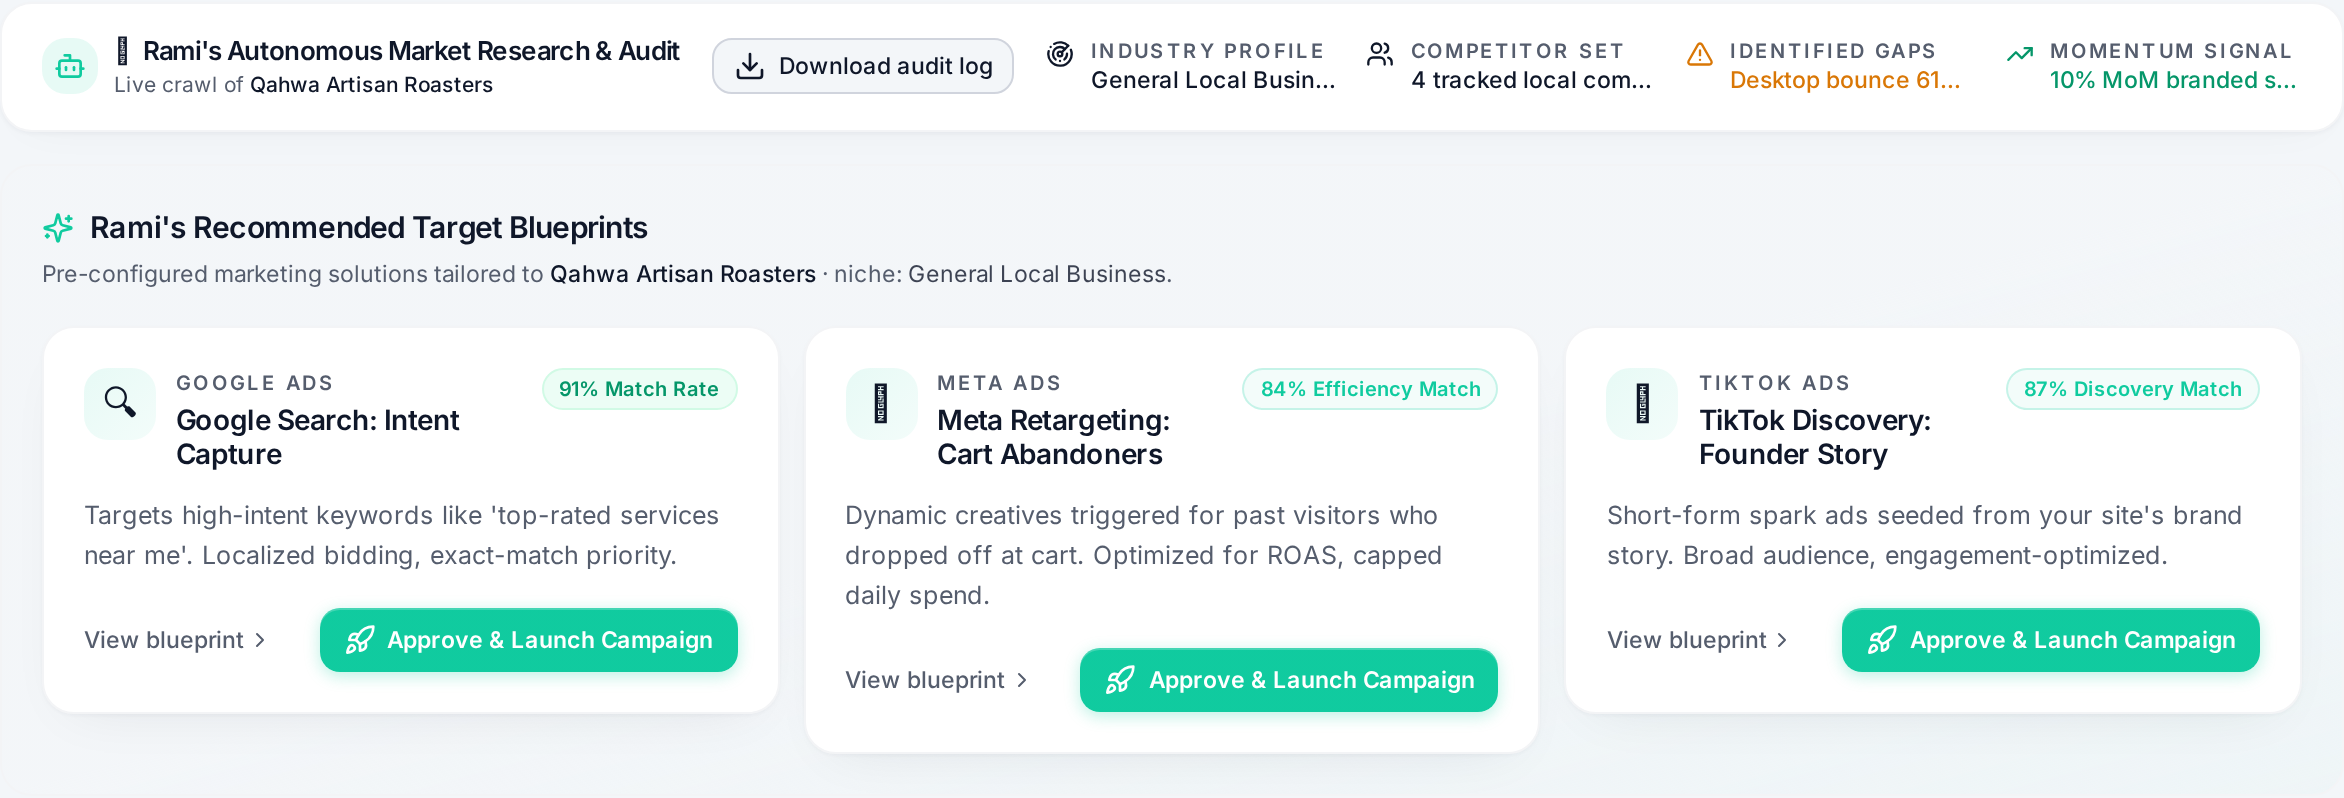This screenshot has width=2344, height=798.
Task: Click the 87% Discovery Match badge
Action: (2133, 389)
